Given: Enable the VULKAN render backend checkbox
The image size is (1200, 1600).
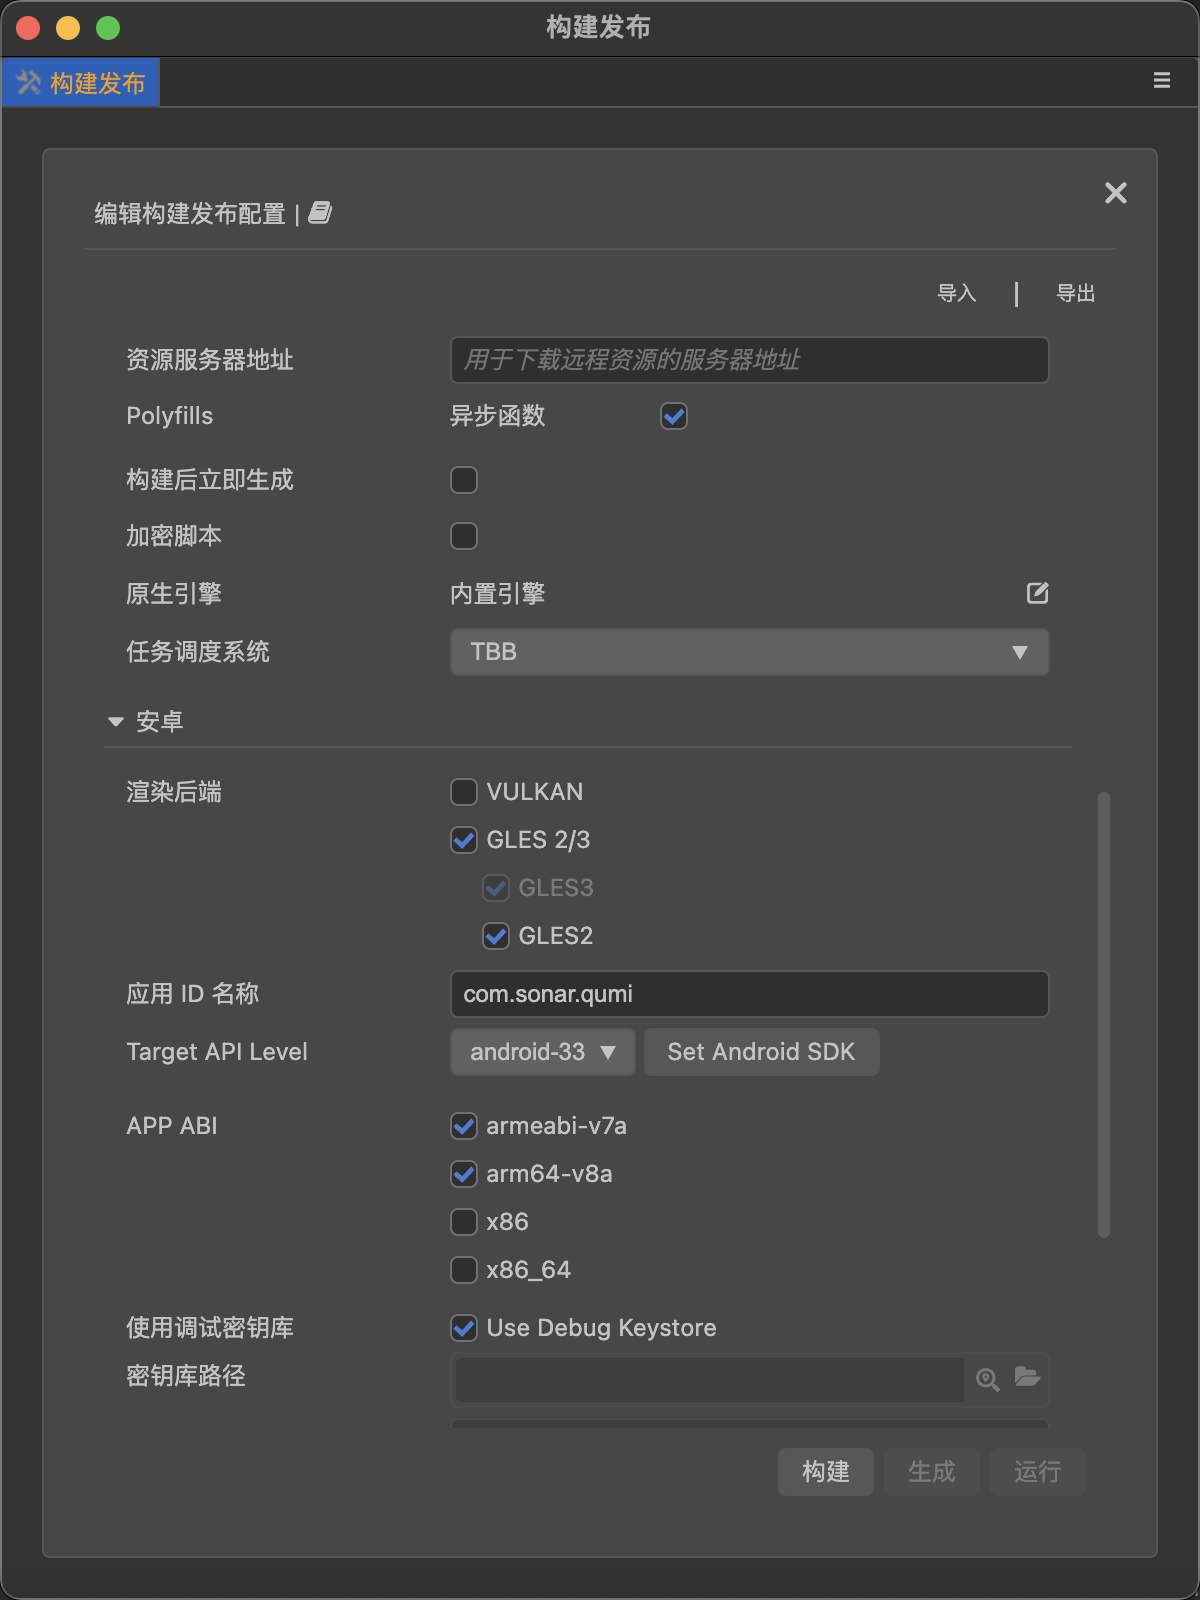Looking at the screenshot, I should pyautogui.click(x=464, y=792).
